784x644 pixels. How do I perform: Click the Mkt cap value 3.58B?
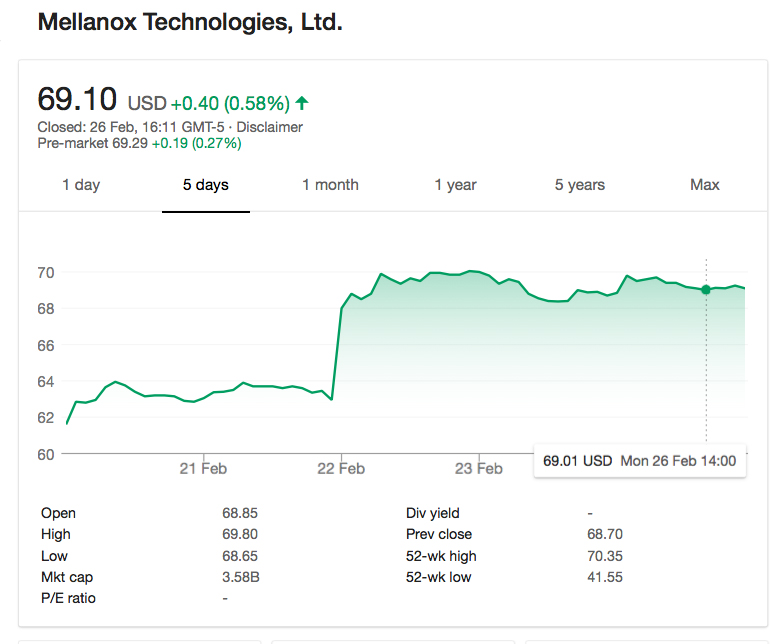click(x=240, y=577)
